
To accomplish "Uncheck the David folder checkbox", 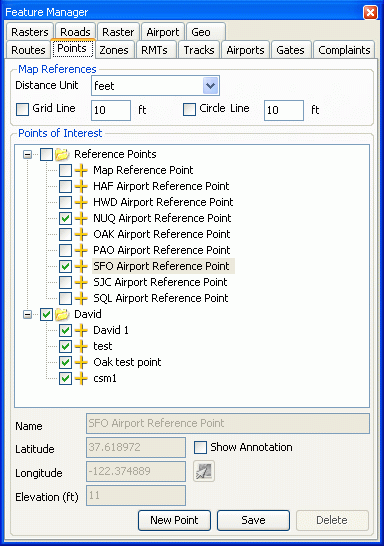I will (46, 314).
